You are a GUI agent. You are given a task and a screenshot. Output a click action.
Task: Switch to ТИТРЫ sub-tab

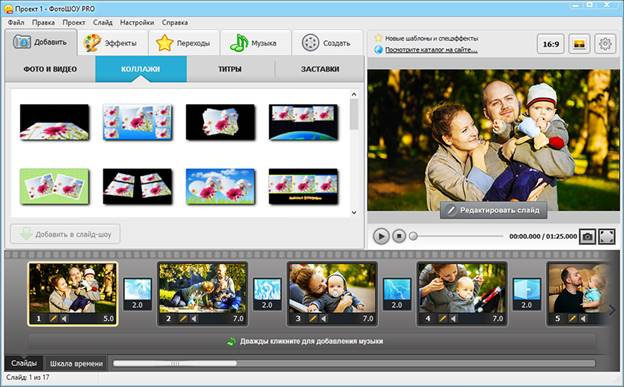coord(230,69)
